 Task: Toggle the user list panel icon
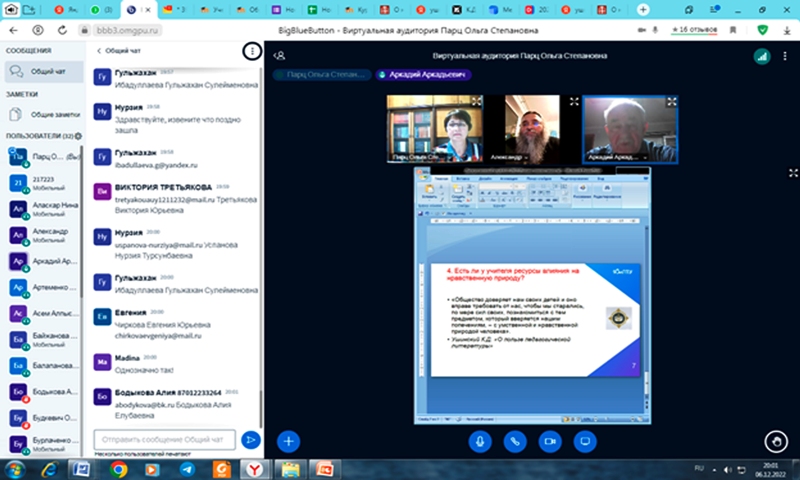pos(279,56)
